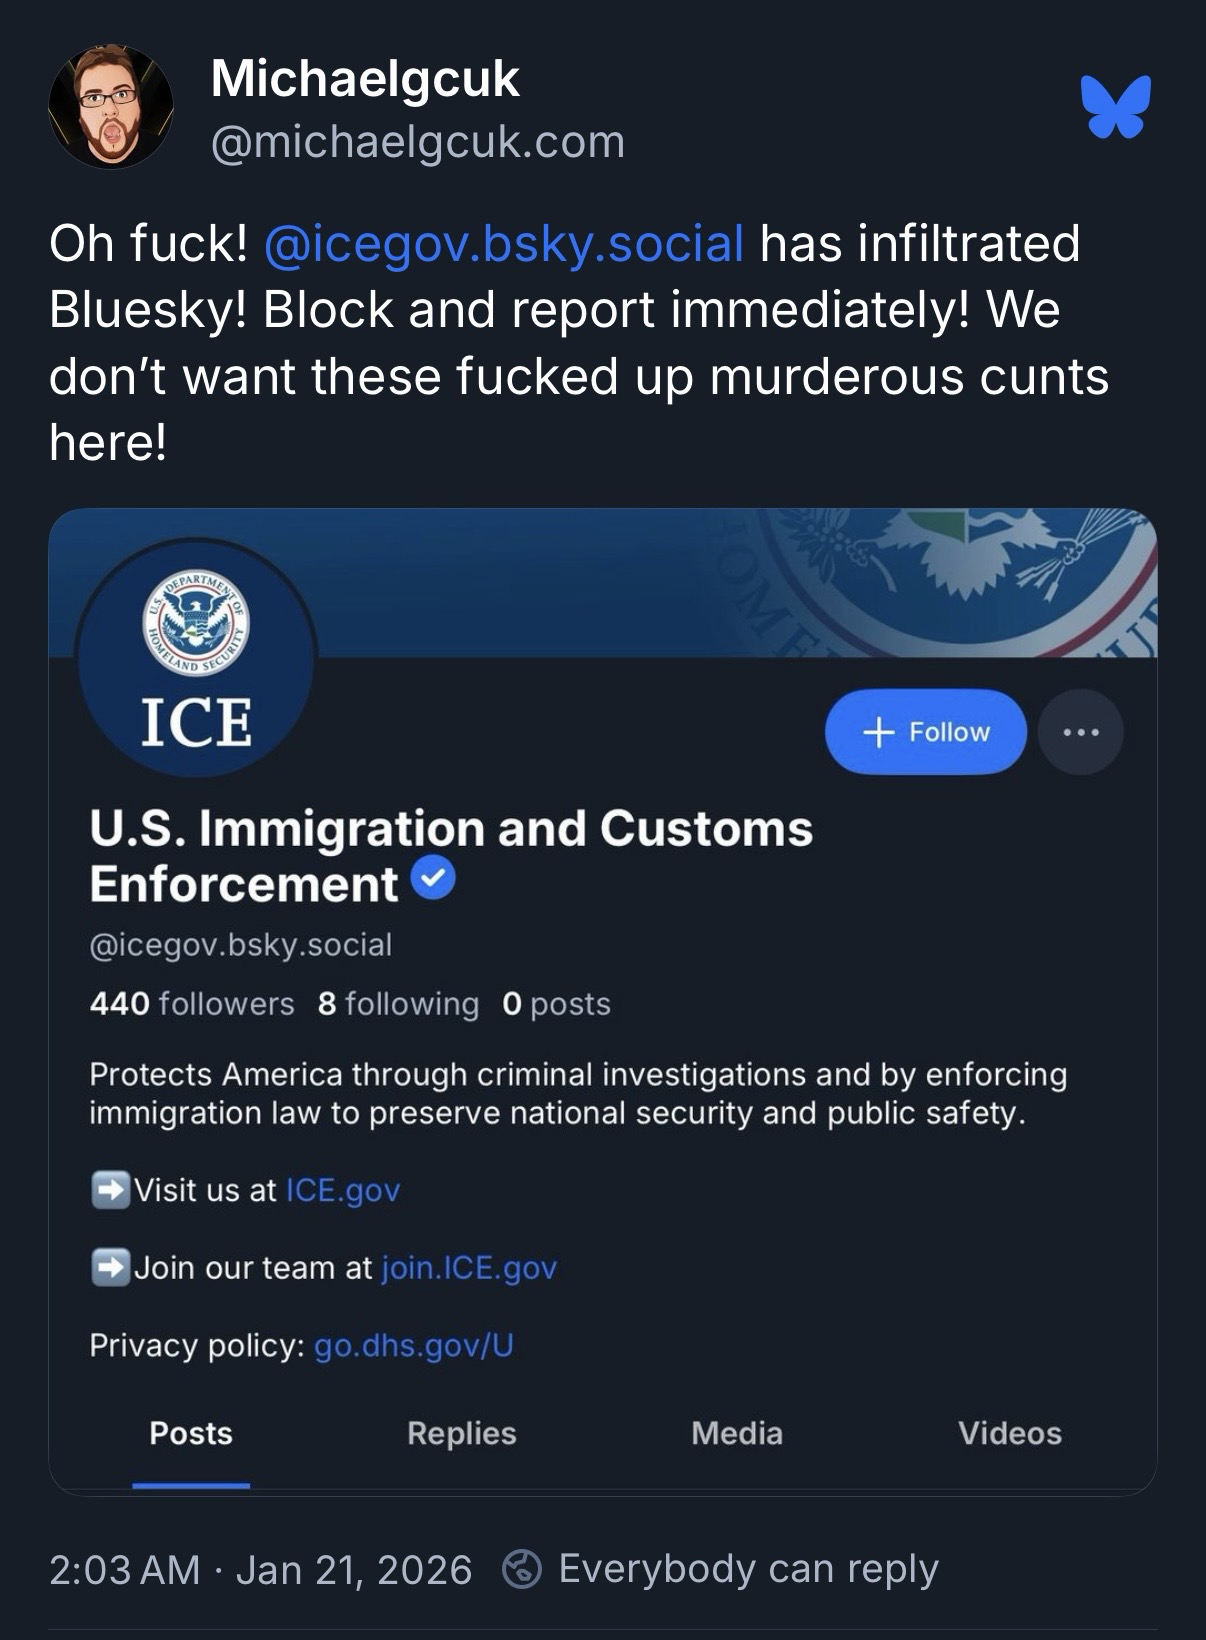Open Michaelgcuk's profile avatar
Screen dimensions: 1206x1640
pyautogui.click(x=111, y=106)
